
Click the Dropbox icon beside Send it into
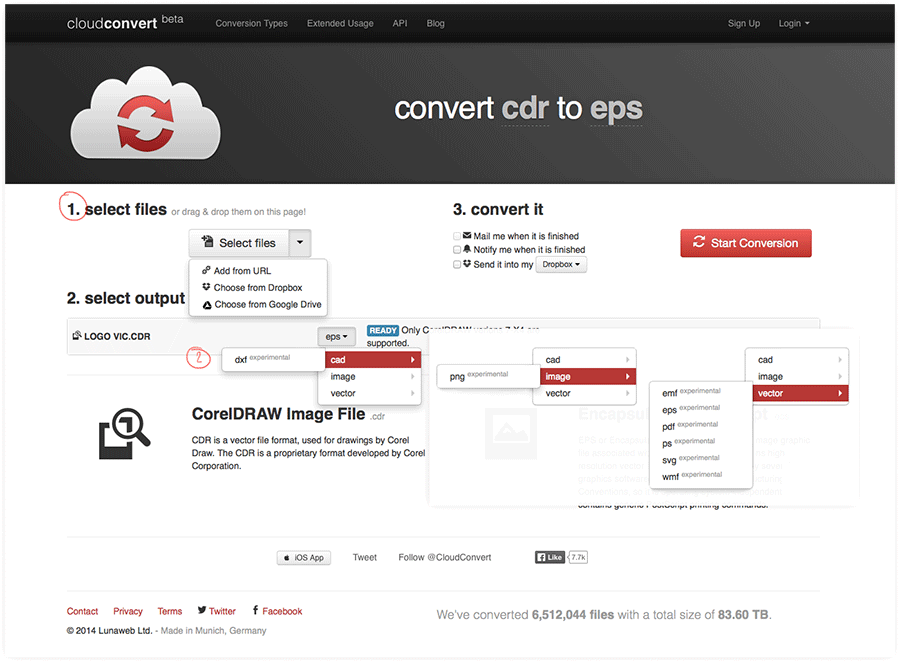coord(467,263)
